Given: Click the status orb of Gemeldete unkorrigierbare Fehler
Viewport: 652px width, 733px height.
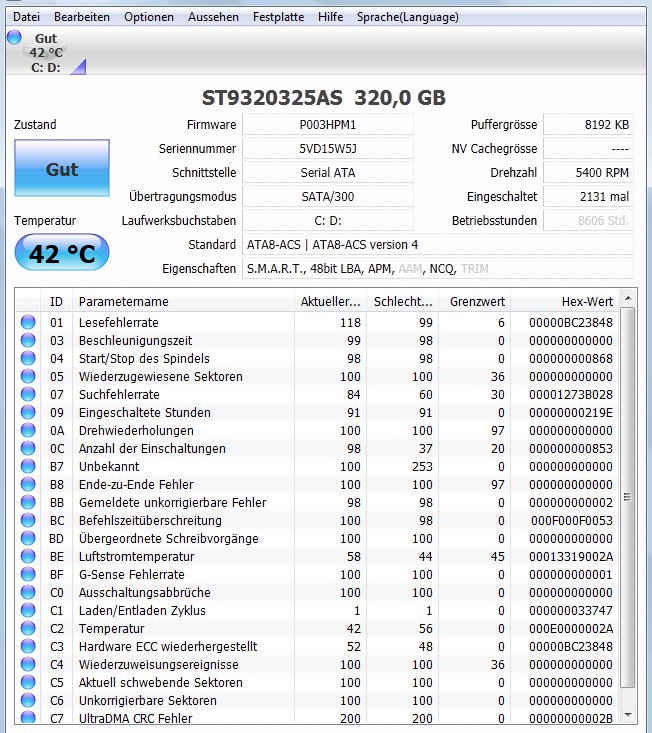Looking at the screenshot, I should point(28,502).
